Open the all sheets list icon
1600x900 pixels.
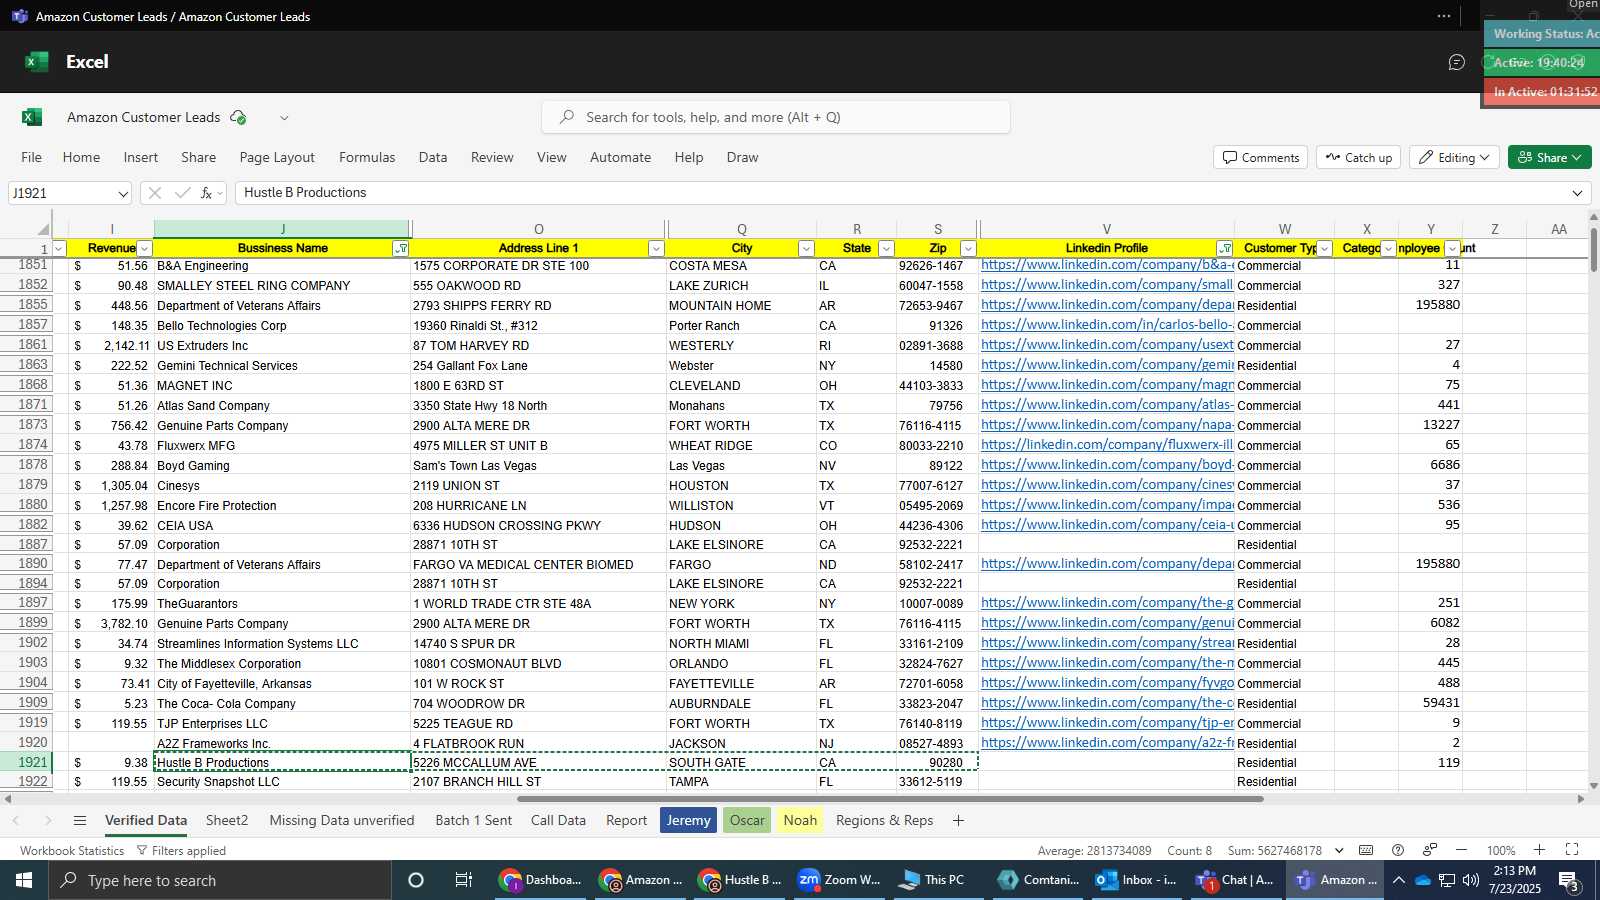pyautogui.click(x=80, y=821)
